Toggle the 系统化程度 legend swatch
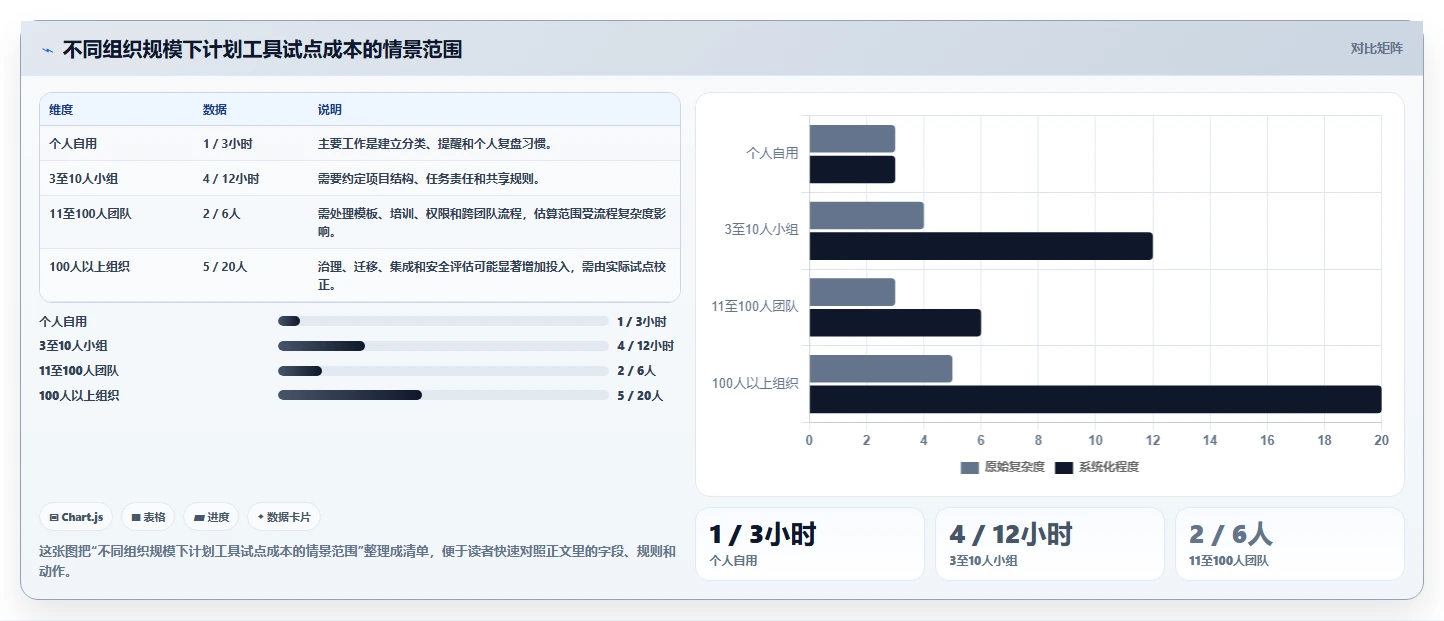1444x621 pixels. [1063, 467]
